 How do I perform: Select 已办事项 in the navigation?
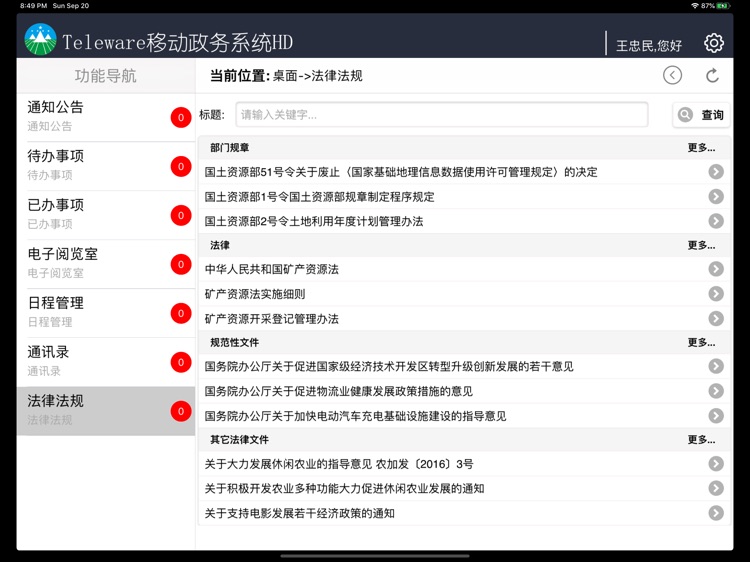coord(106,215)
